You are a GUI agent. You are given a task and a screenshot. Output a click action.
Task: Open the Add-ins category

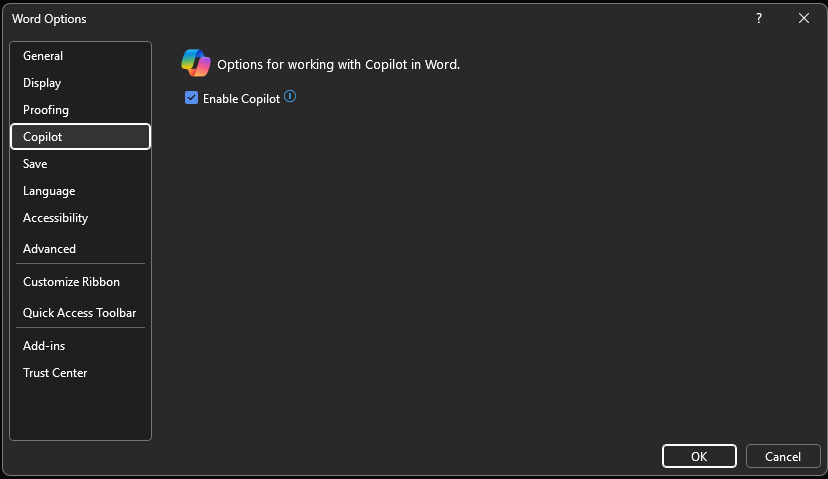(x=44, y=346)
